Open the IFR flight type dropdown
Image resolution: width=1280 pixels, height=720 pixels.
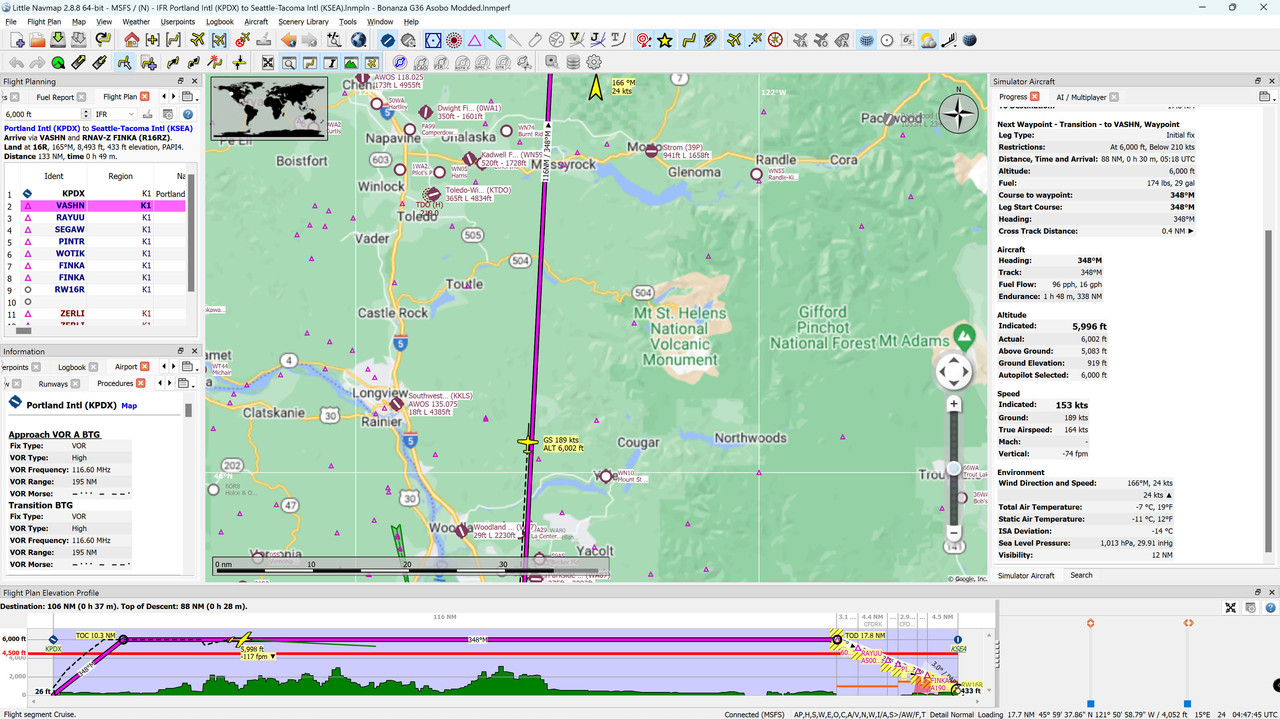tap(114, 114)
